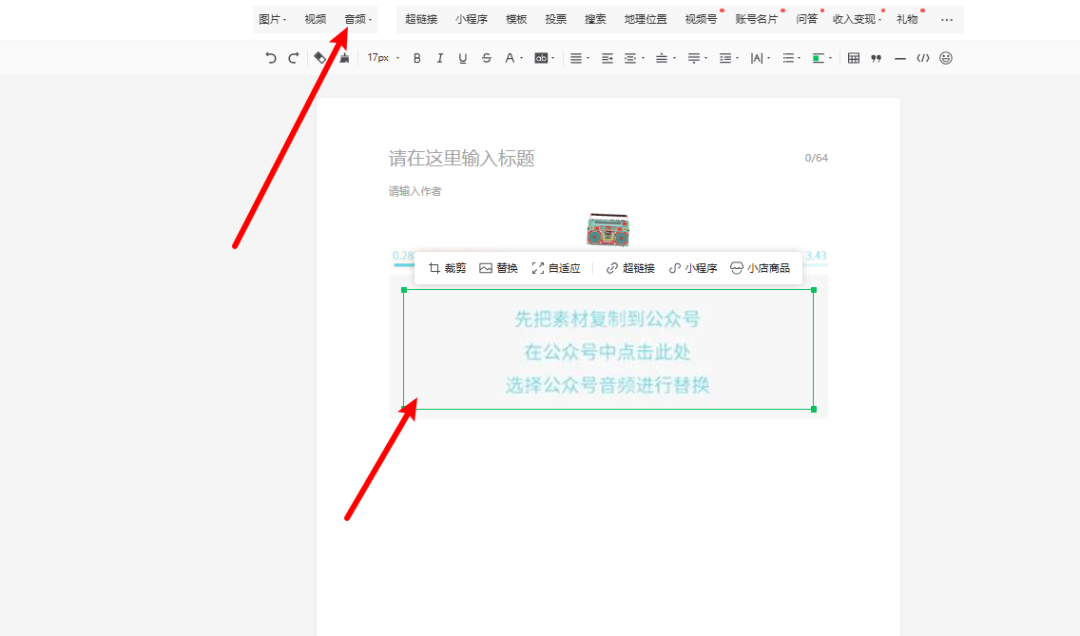Open the emoji picker
Viewport: 1080px width, 636px height.
946,58
